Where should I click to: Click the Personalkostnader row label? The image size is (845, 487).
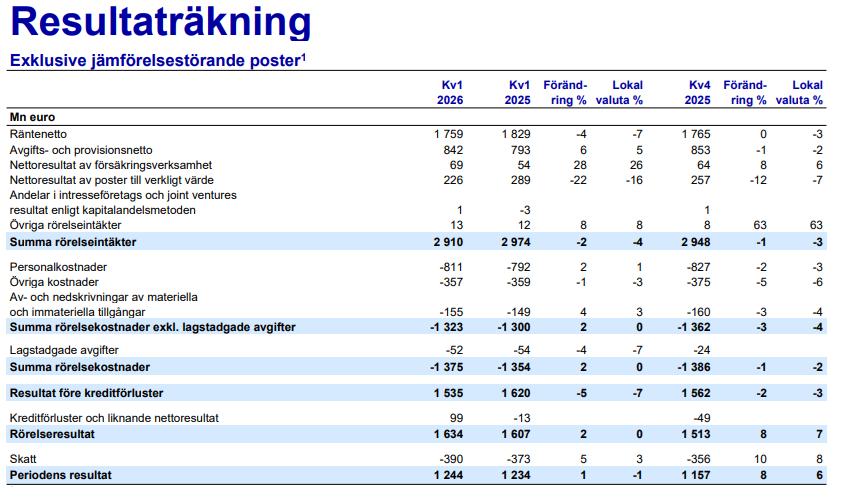[x=58, y=268]
